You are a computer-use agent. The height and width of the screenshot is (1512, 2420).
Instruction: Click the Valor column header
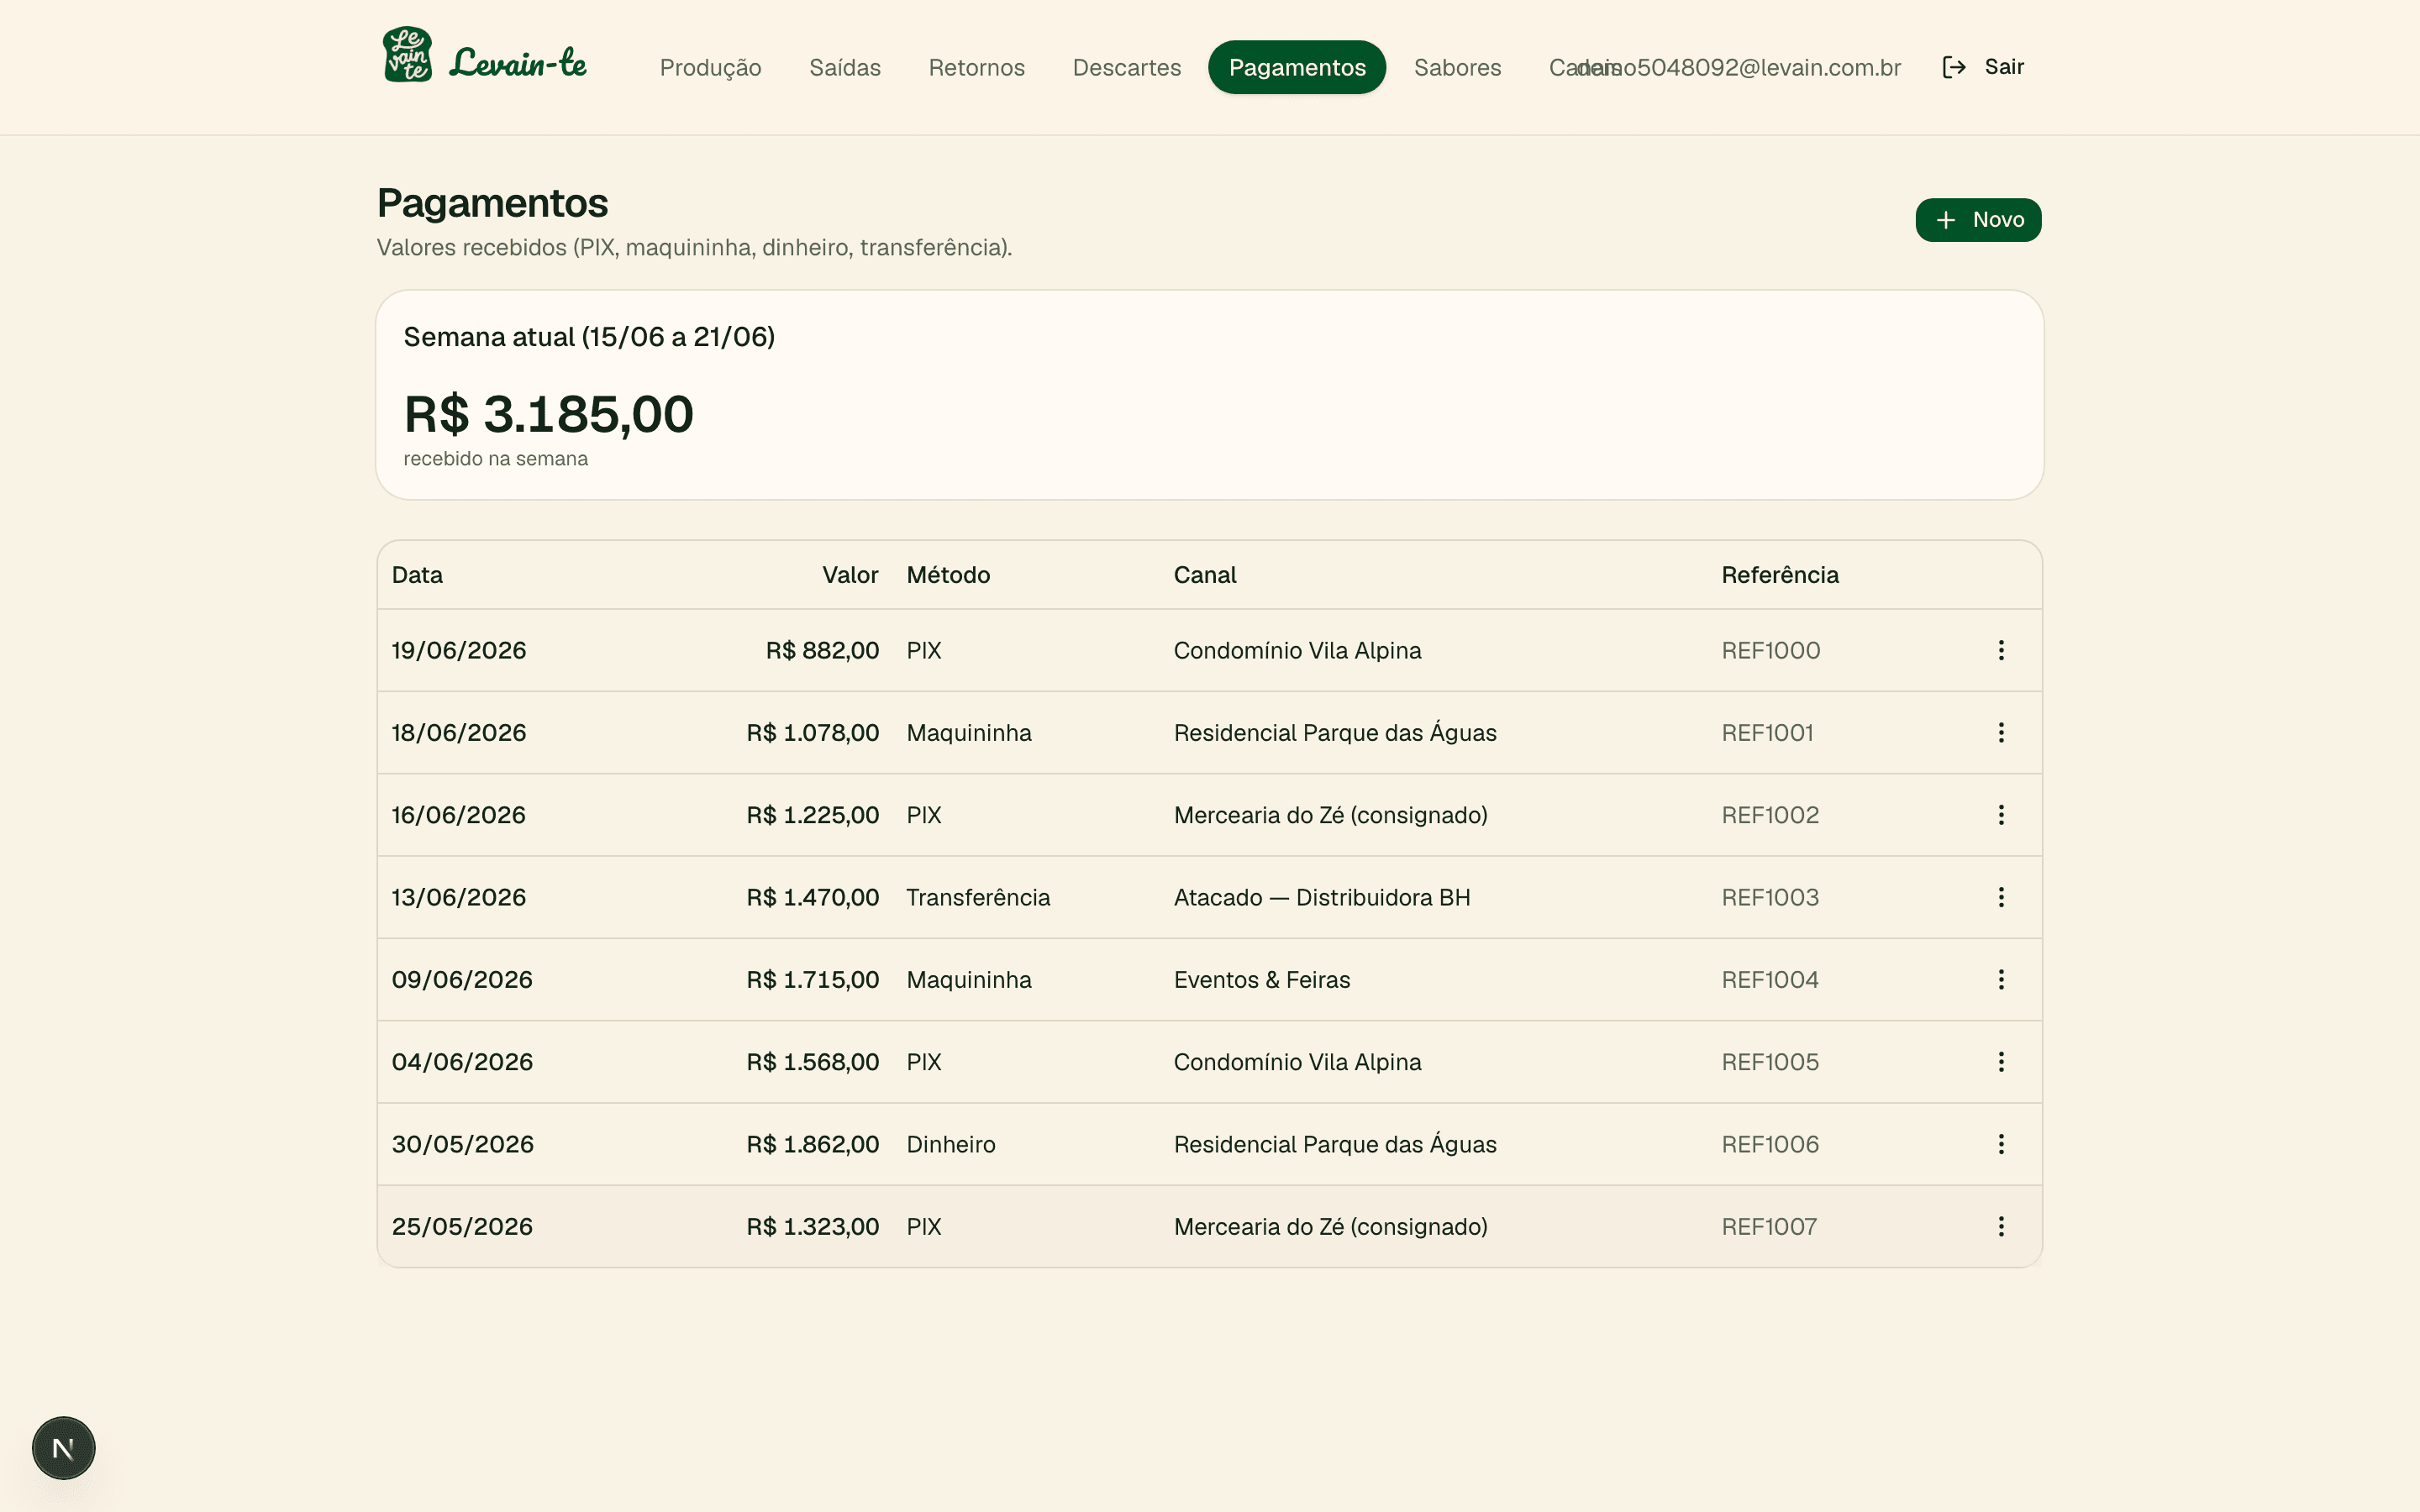[850, 575]
